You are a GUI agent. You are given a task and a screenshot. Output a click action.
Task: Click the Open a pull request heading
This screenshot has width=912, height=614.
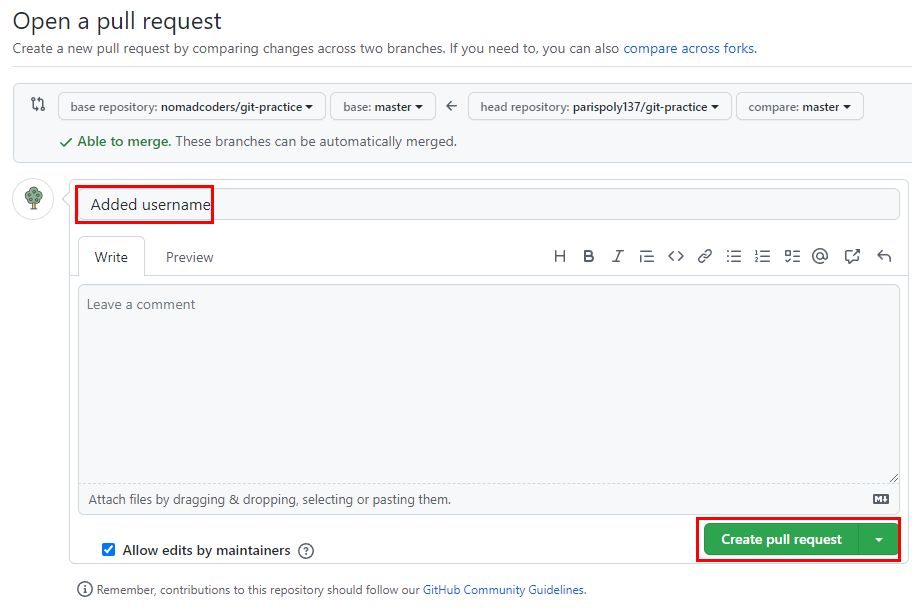coord(117,21)
